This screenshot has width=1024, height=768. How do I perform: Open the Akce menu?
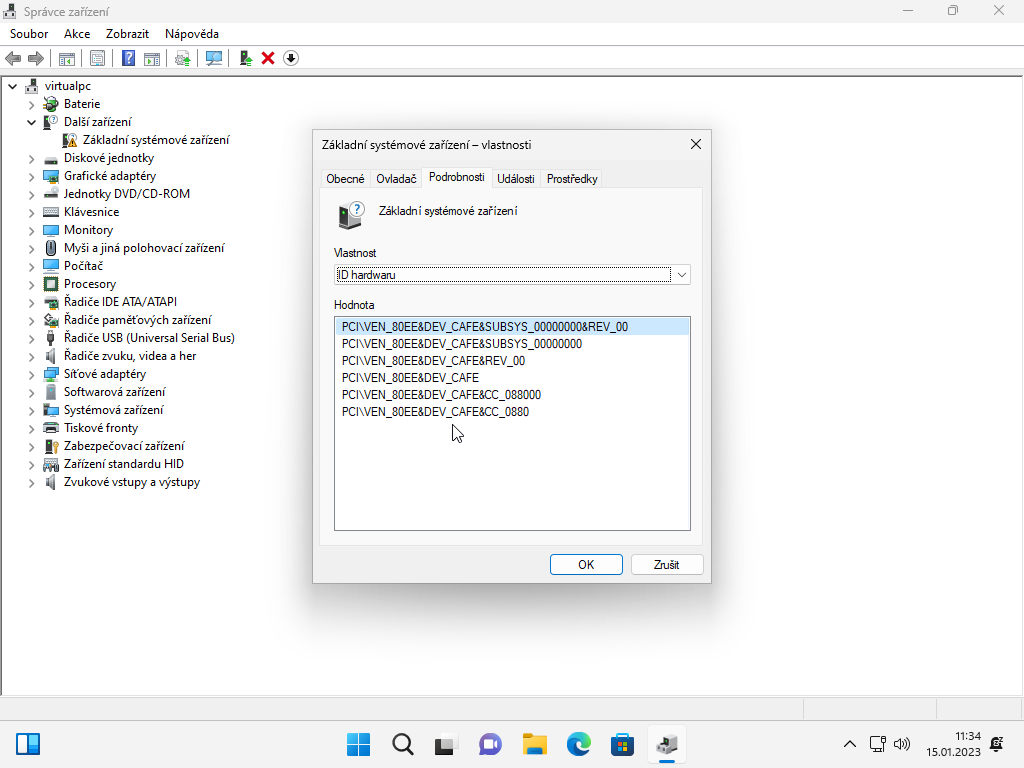click(77, 34)
